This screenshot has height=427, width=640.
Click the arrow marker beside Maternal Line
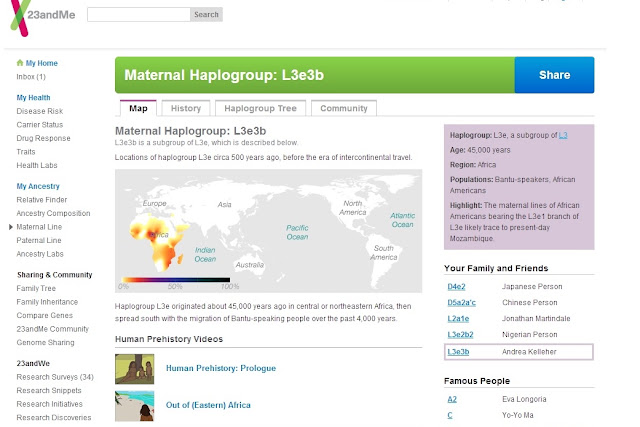[11, 227]
